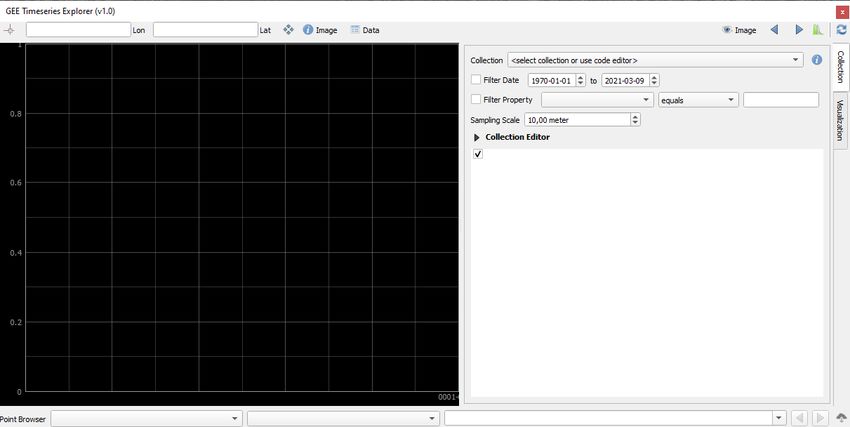Open the first Point Browser dropdown
Screen dimensions: 850x427
[x=146, y=418]
